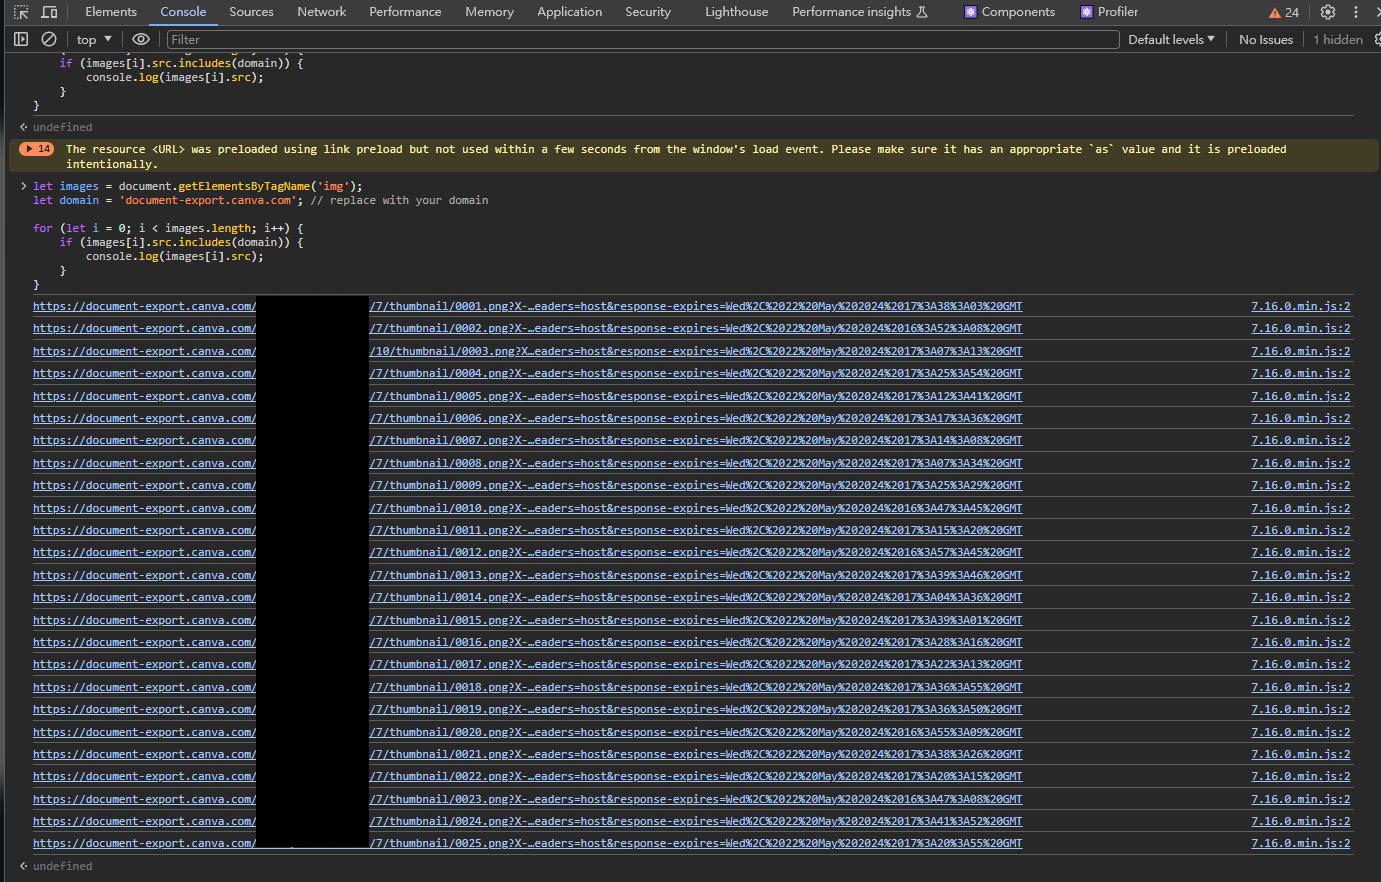The height and width of the screenshot is (882, 1381).
Task: Clear the console with the clear icon
Action: (49, 39)
